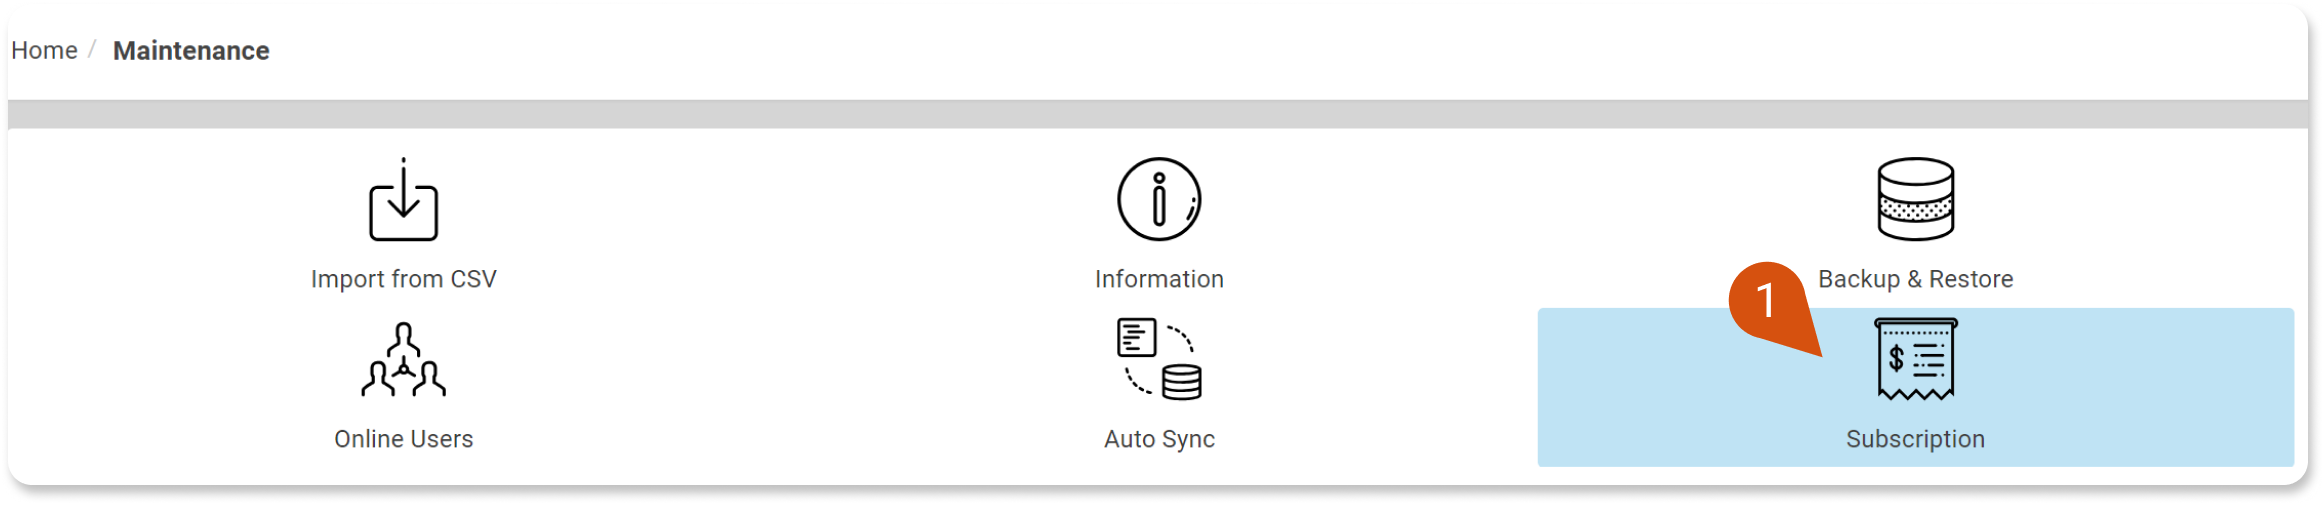Click the Maintenance breadcrumb title

(x=191, y=50)
